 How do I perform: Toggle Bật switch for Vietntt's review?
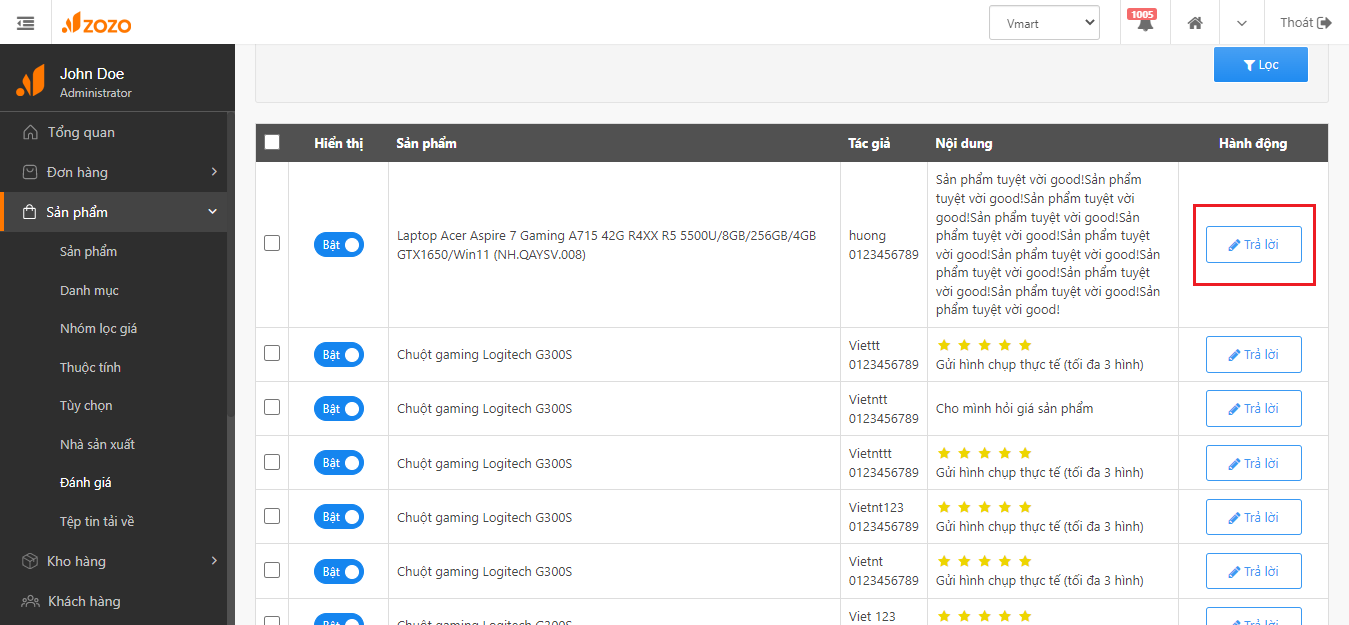[339, 409]
